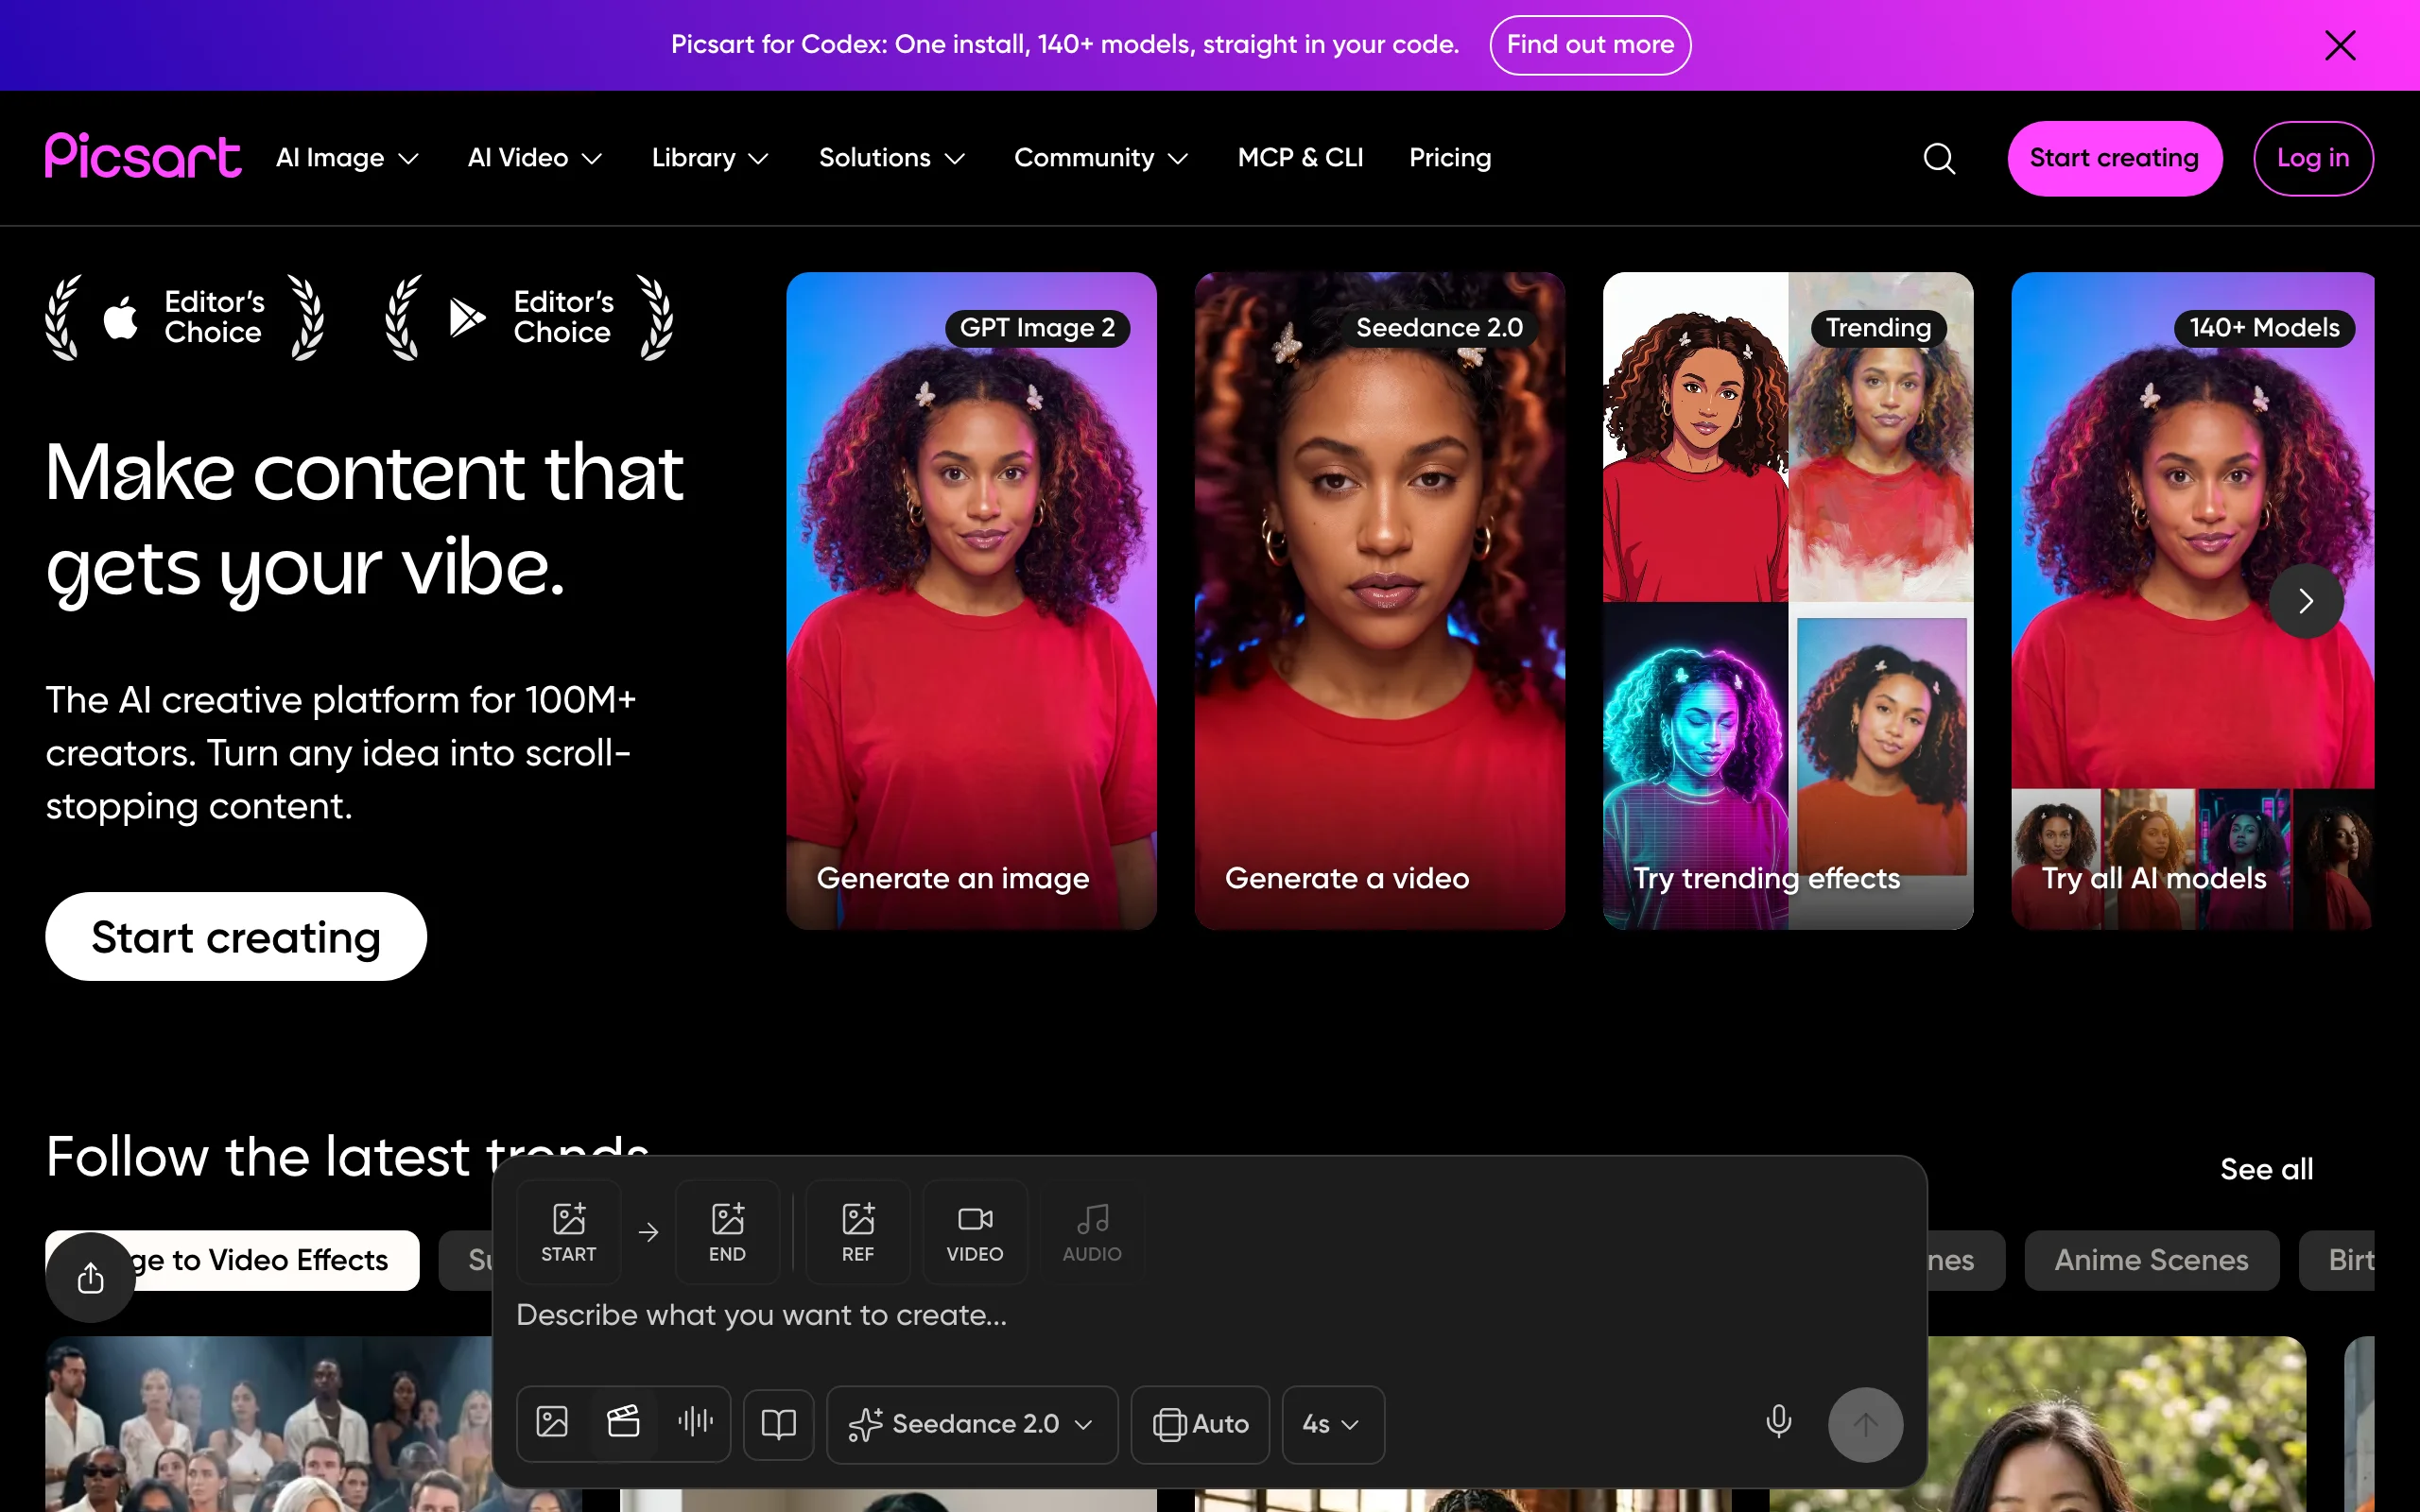Click the GPT Image 2 label
Viewport: 2420px width, 1512px height.
1037,328
